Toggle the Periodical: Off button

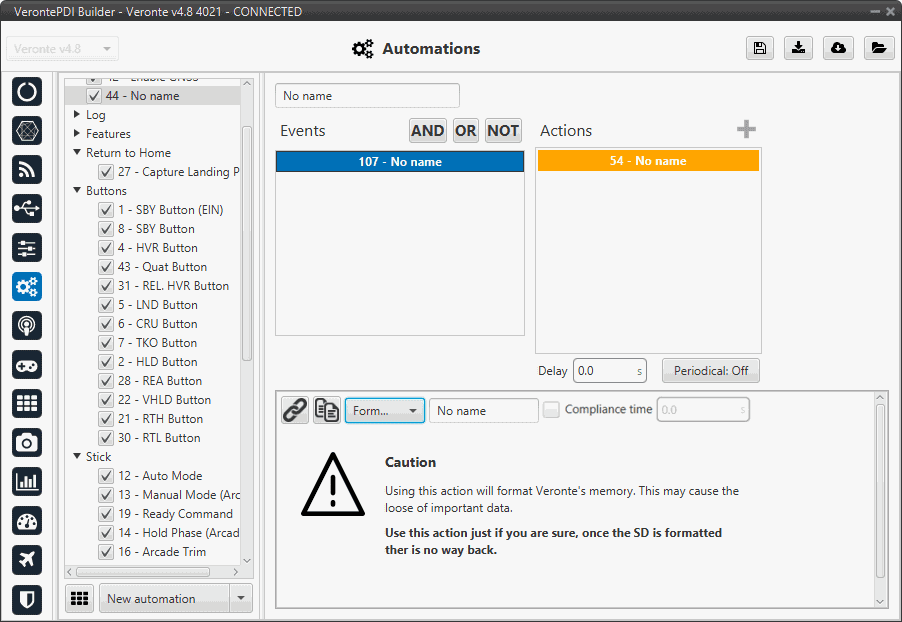click(710, 370)
